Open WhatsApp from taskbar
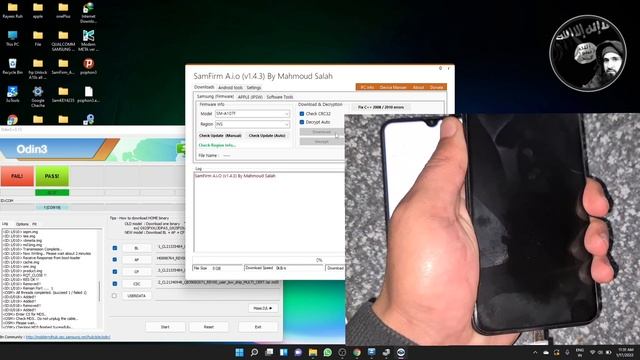This screenshot has width=640, height=360. pyautogui.click(x=328, y=352)
